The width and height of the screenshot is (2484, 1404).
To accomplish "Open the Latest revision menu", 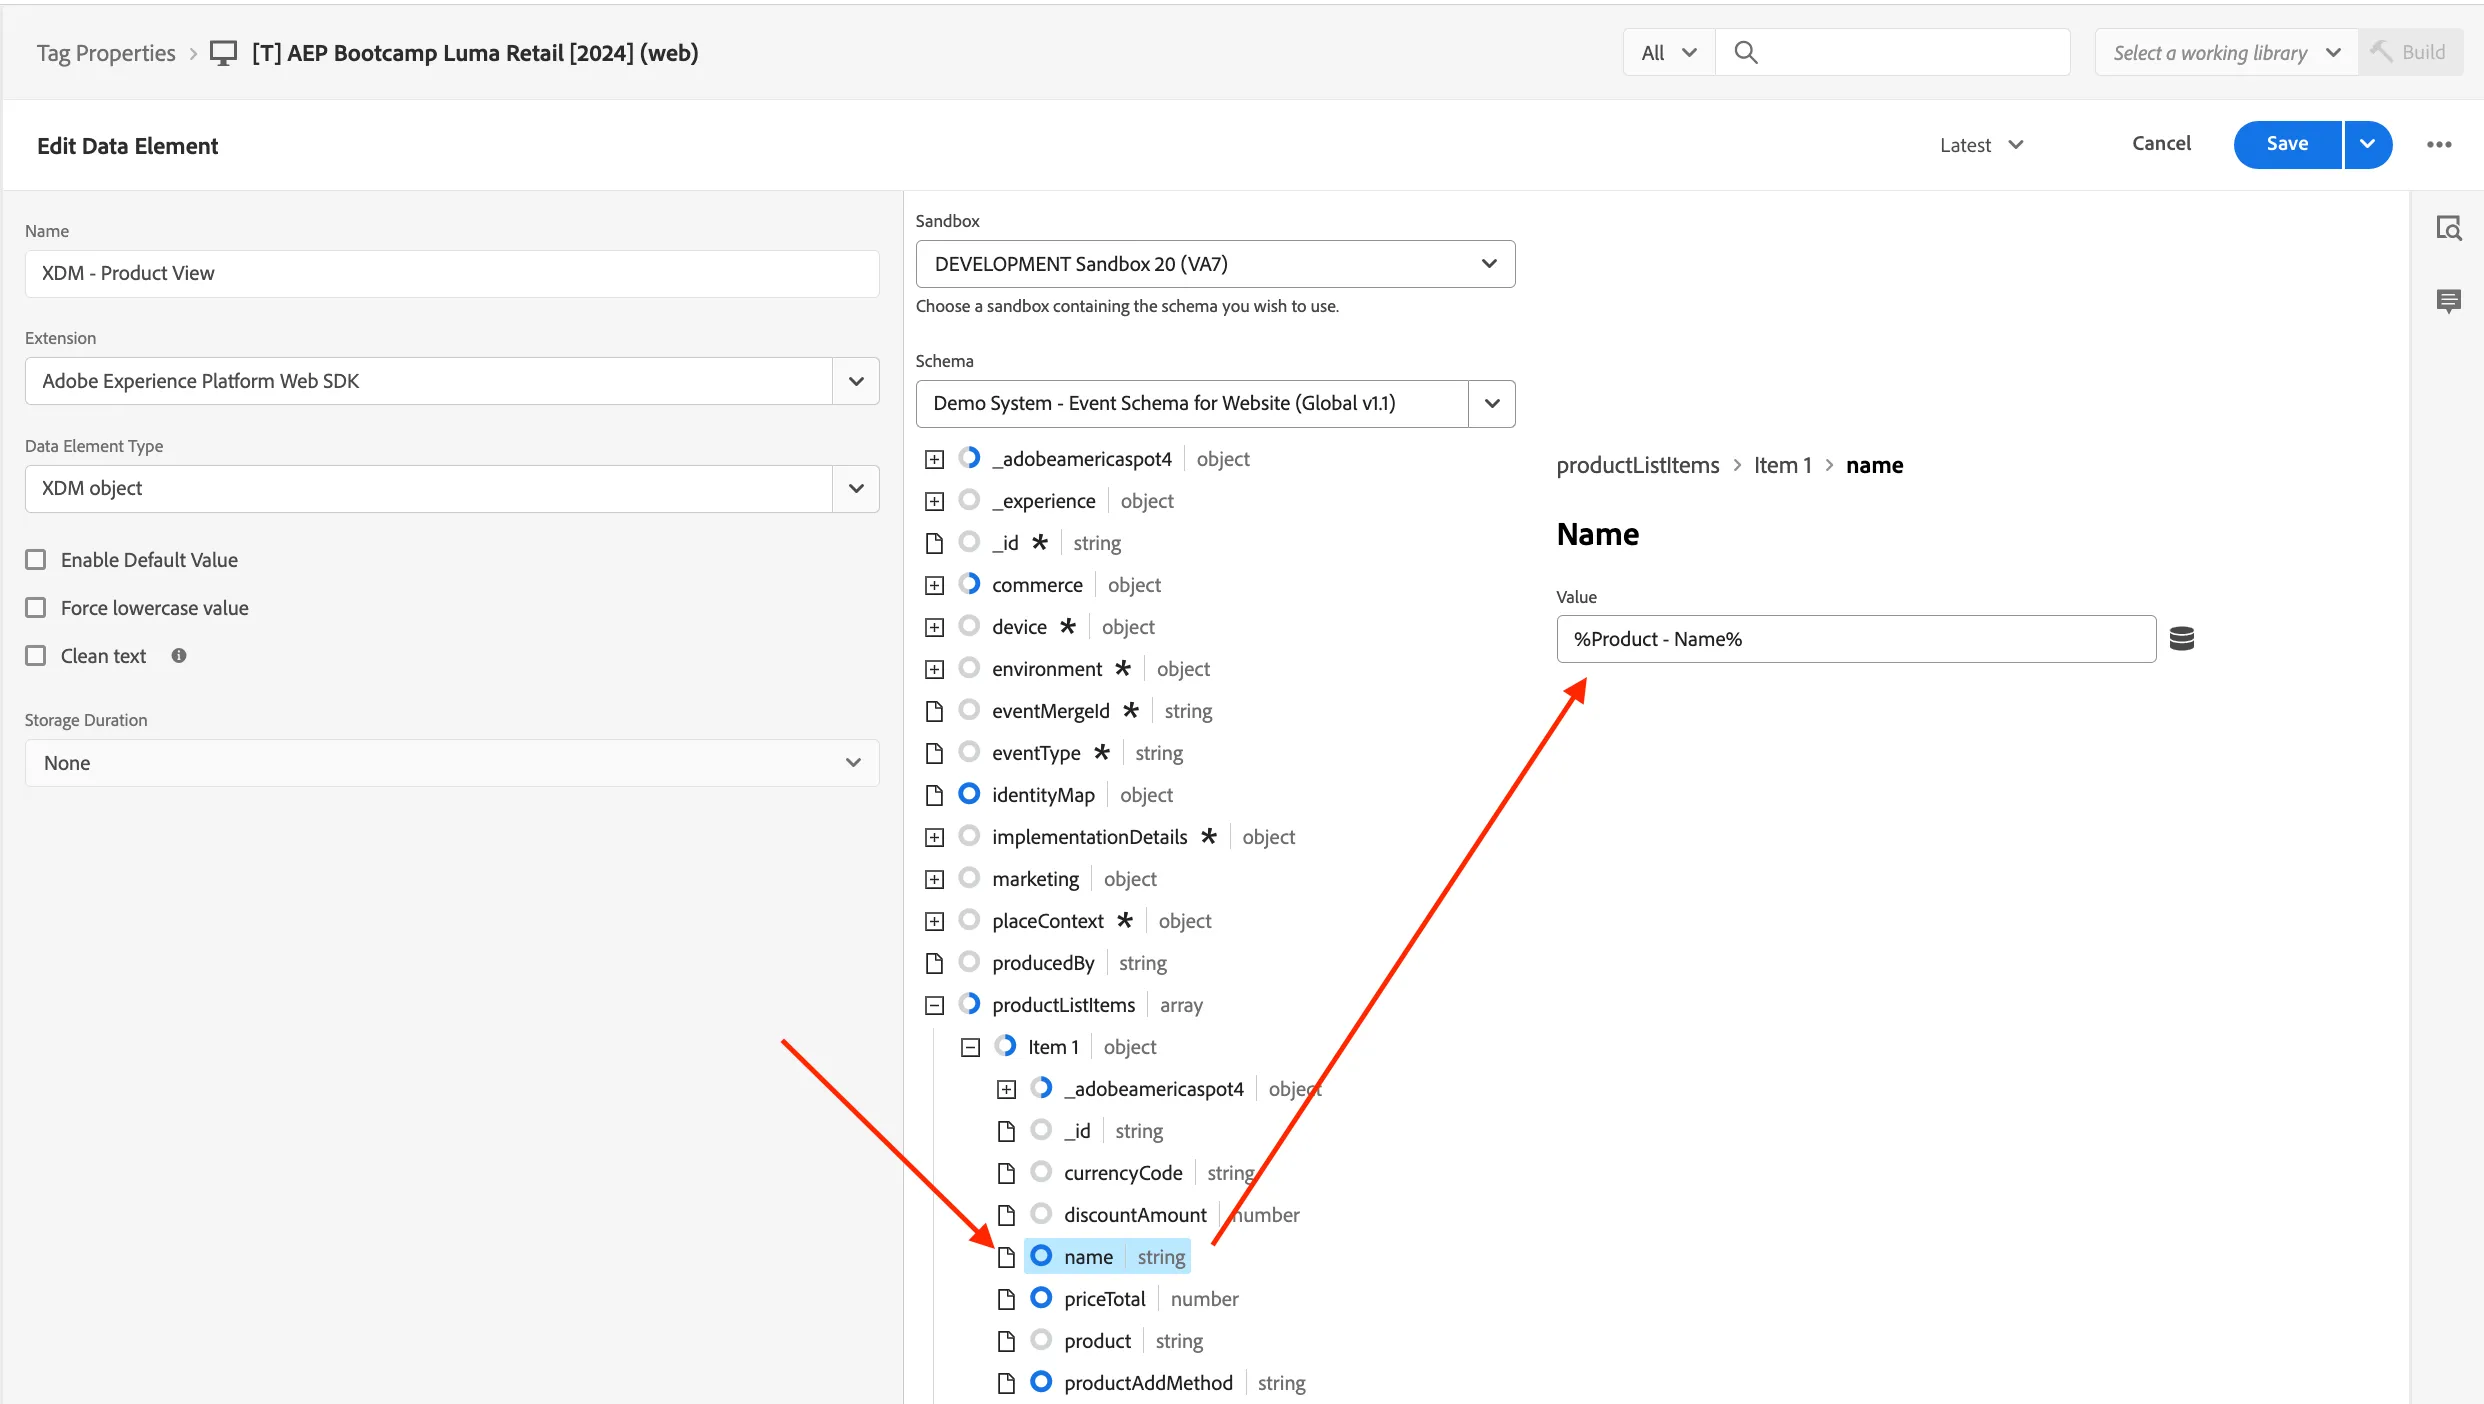I will [1981, 145].
